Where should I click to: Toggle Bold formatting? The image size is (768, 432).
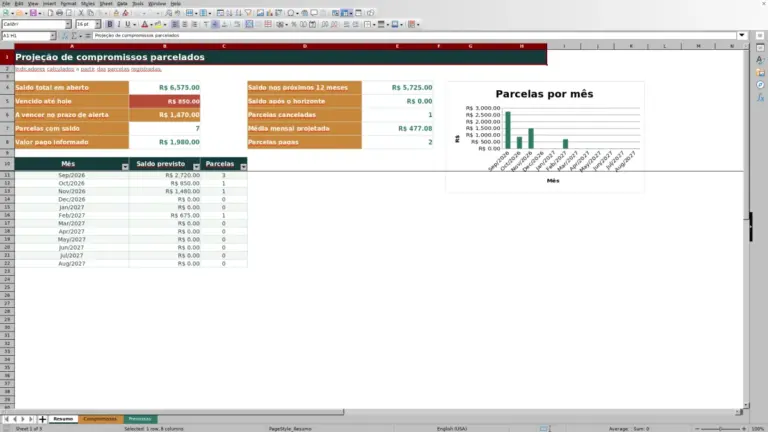110,24
